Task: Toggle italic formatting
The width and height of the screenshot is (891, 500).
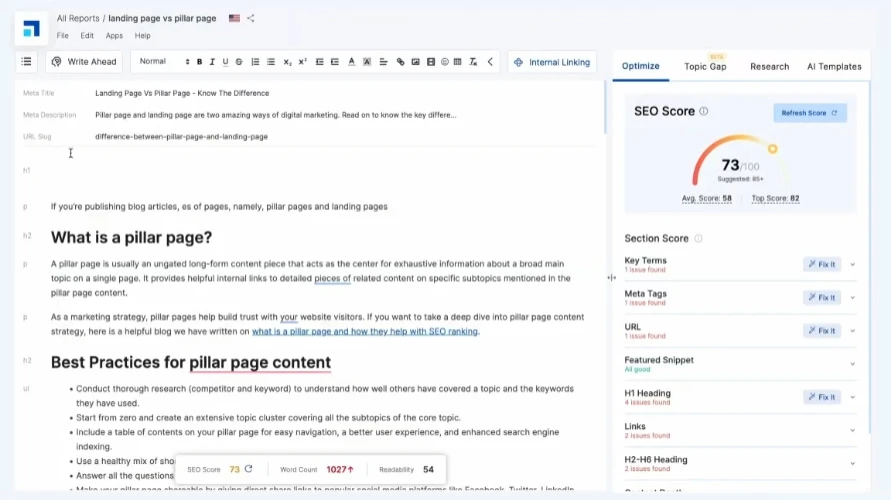Action: point(212,62)
